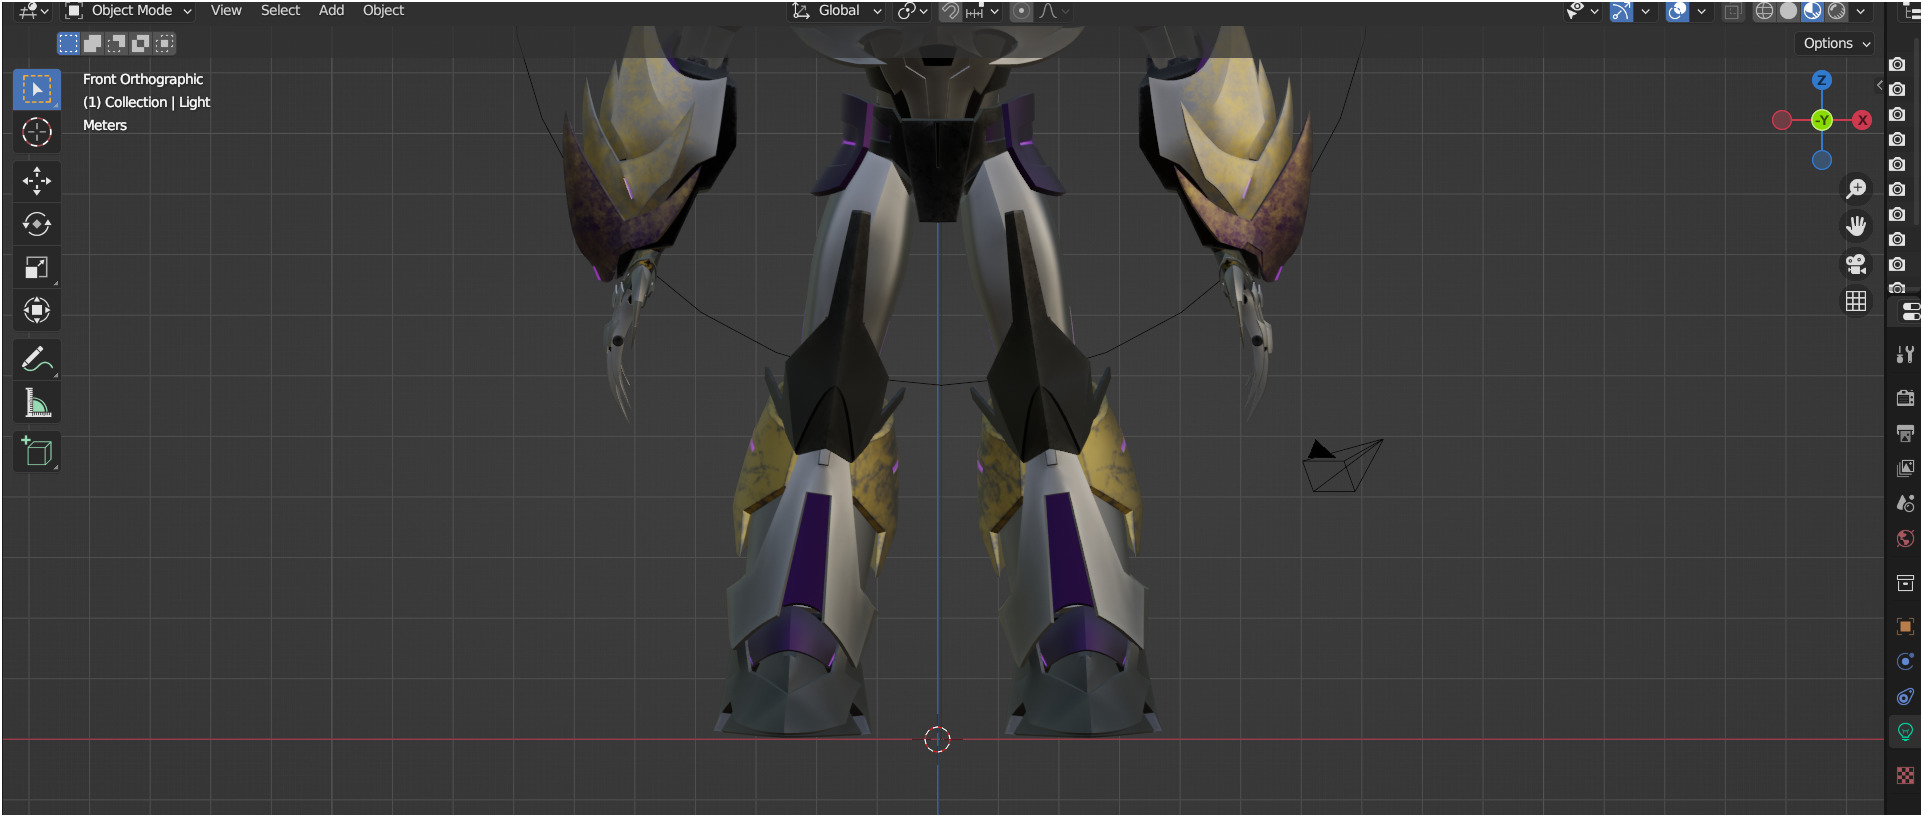Open the orange Object properties tab
The image size is (1923, 817).
1905,627
